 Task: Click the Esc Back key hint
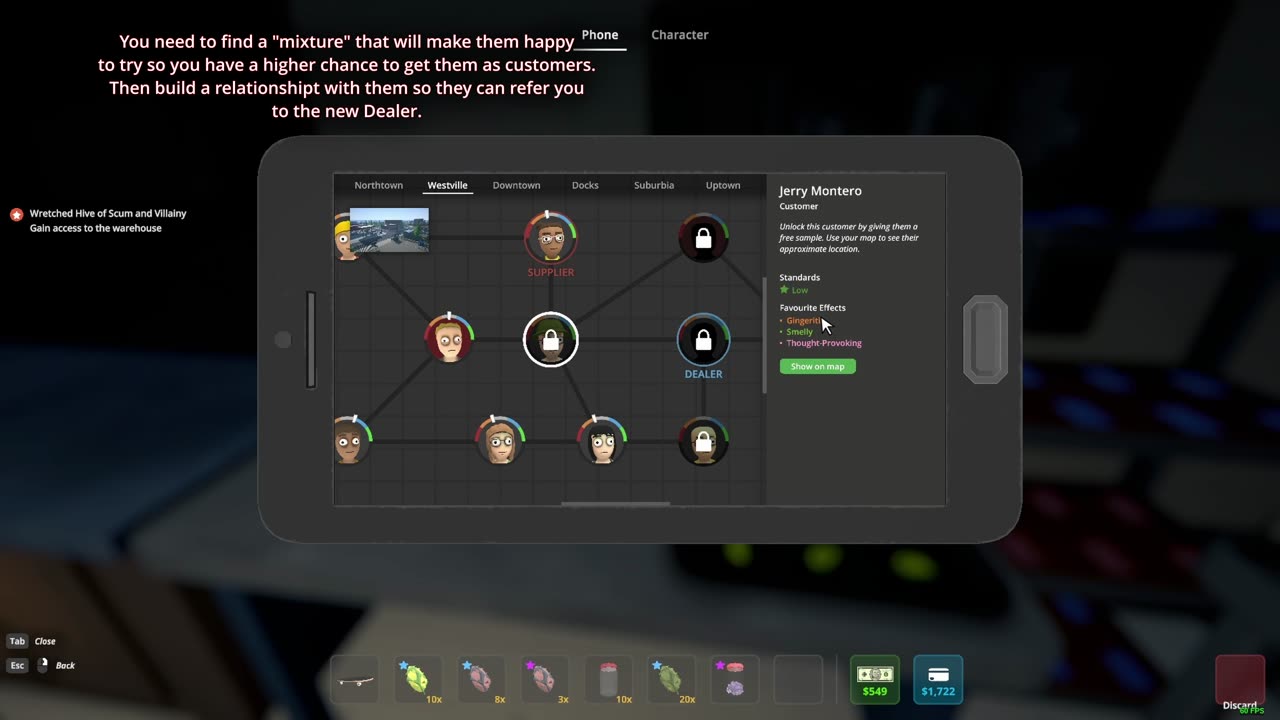click(41, 665)
